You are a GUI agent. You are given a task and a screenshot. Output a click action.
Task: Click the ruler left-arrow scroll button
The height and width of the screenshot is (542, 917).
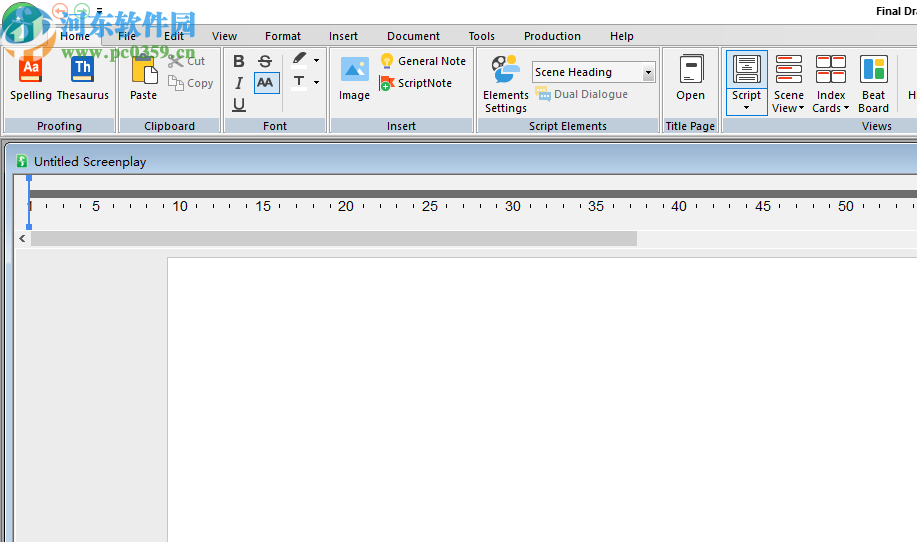click(x=22, y=239)
